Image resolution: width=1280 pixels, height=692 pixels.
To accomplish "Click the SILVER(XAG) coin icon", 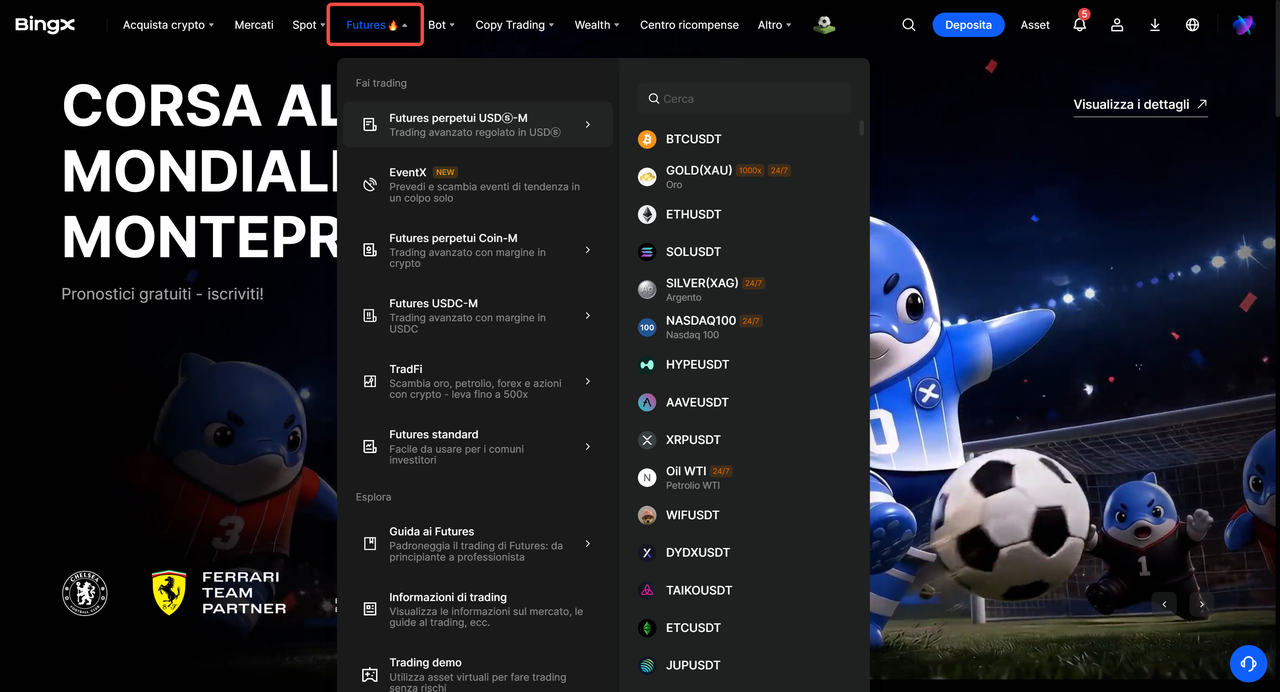I will click(647, 289).
